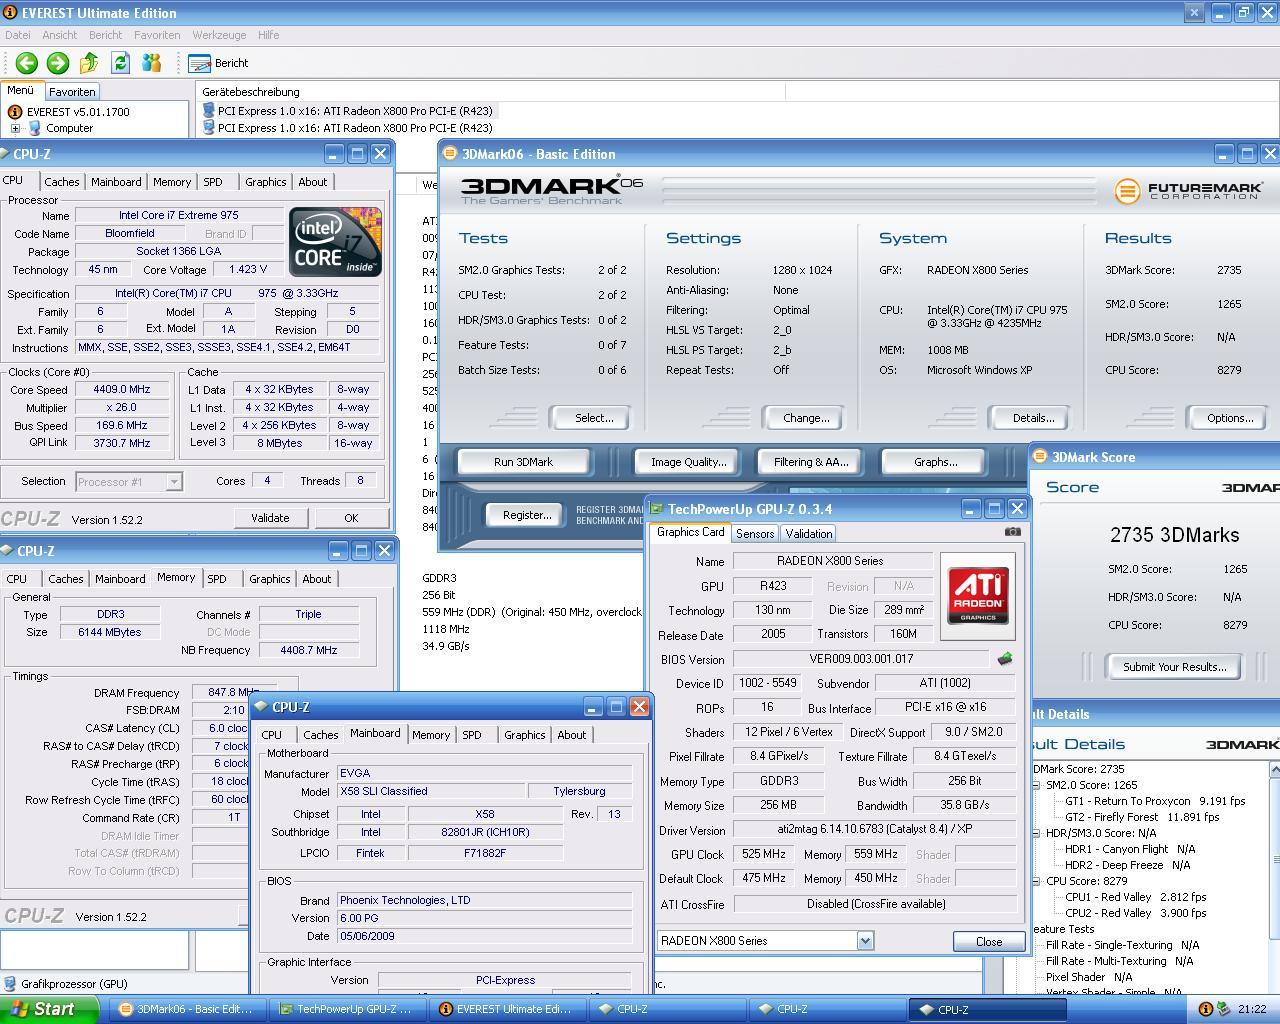This screenshot has width=1280, height=1024.
Task: Click the Futuremark Corporation logo in 3DMark06
Action: [x=1189, y=190]
